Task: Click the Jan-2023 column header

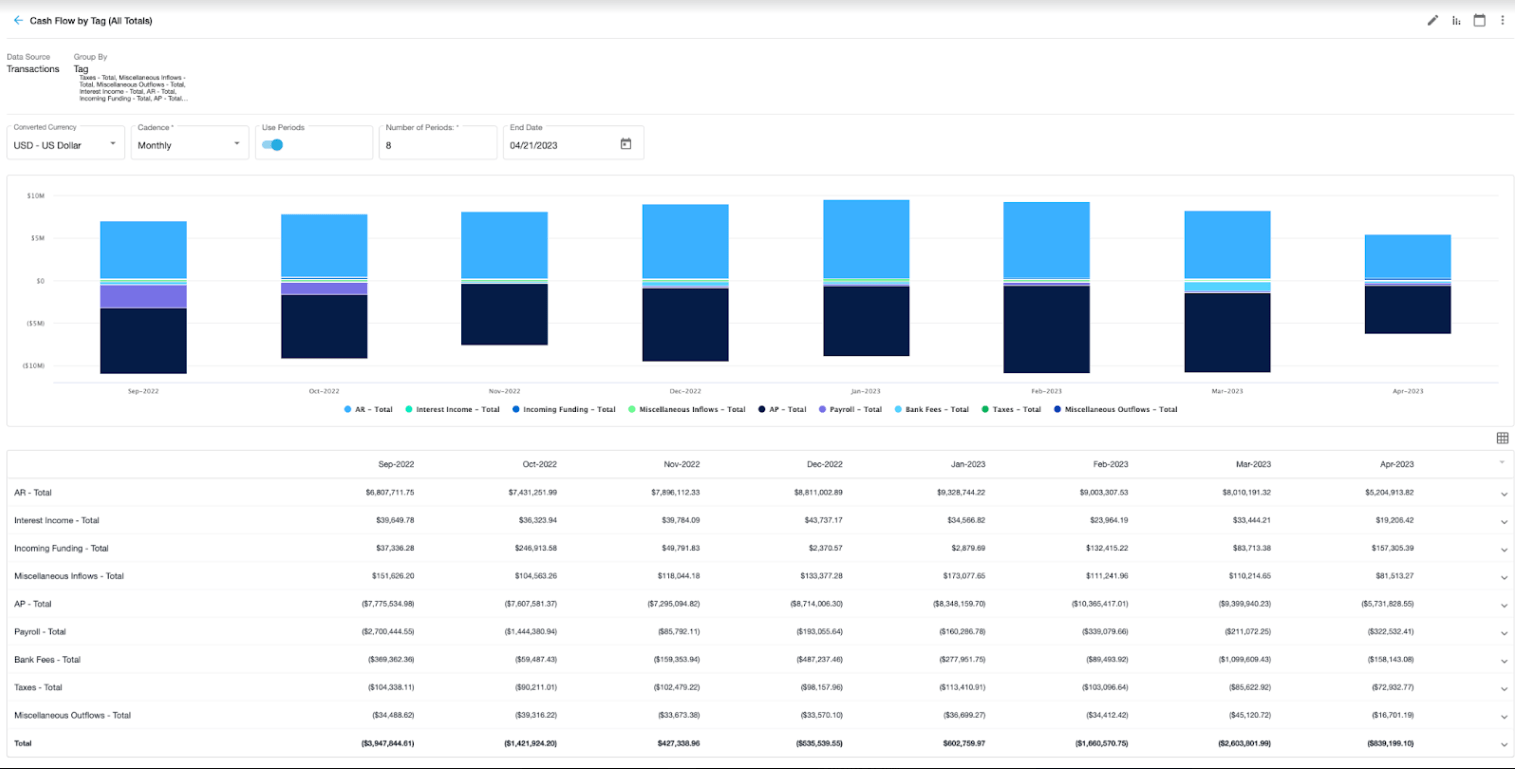Action: [x=964, y=465]
